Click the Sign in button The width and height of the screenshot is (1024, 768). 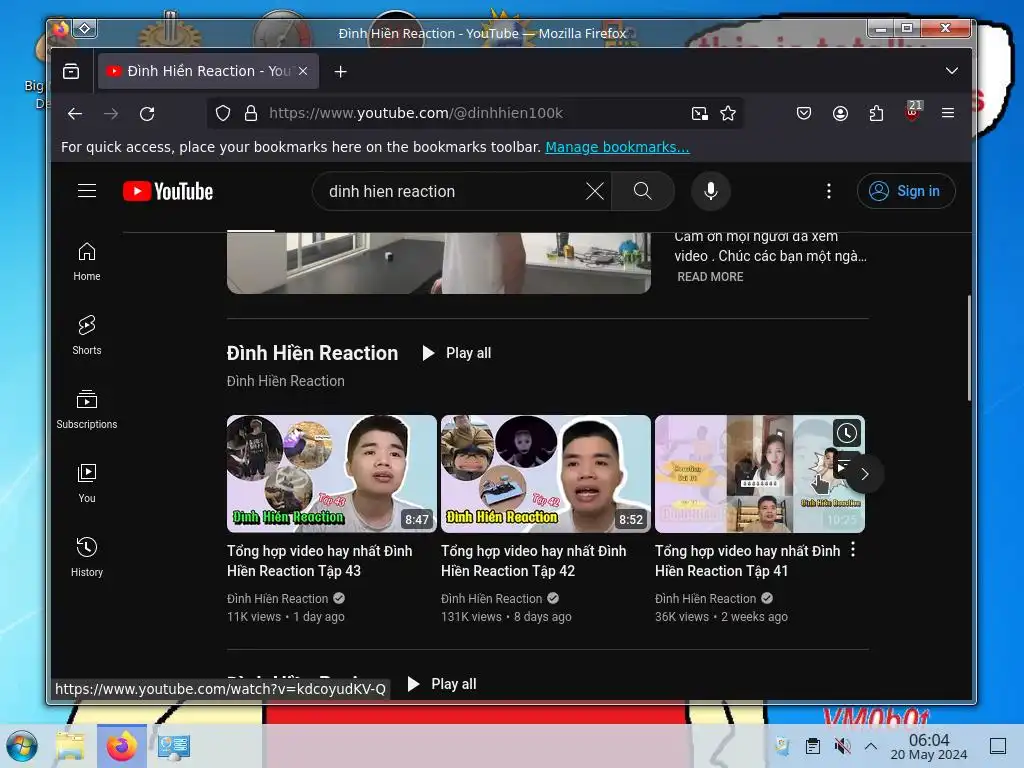tap(906, 191)
